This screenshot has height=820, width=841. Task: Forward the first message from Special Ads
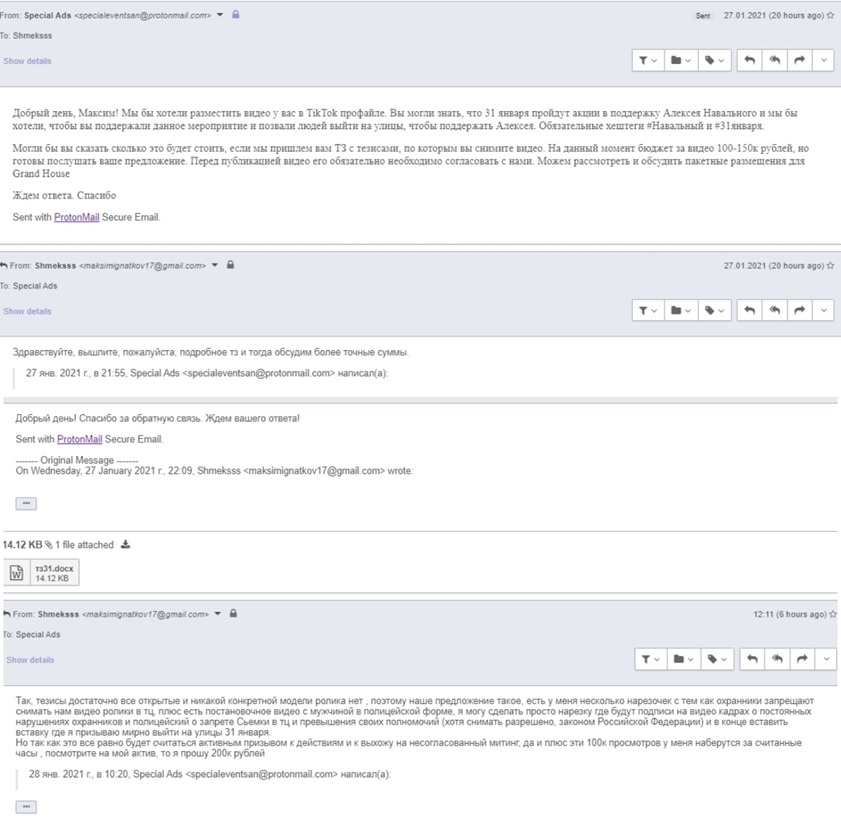point(799,60)
